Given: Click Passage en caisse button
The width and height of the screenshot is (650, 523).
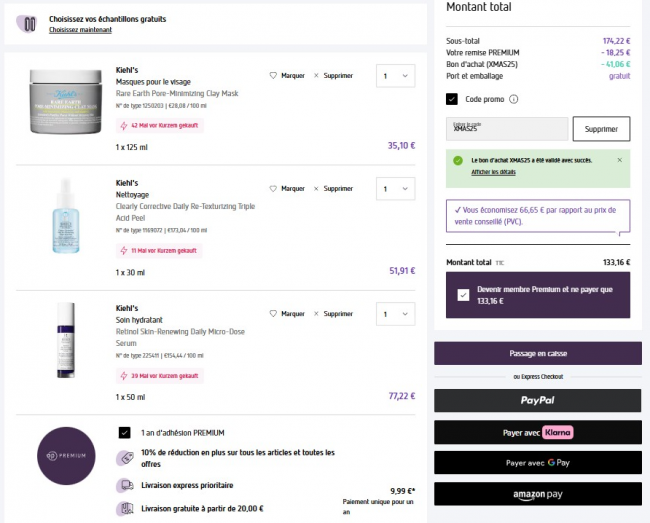Looking at the screenshot, I should [537, 353].
